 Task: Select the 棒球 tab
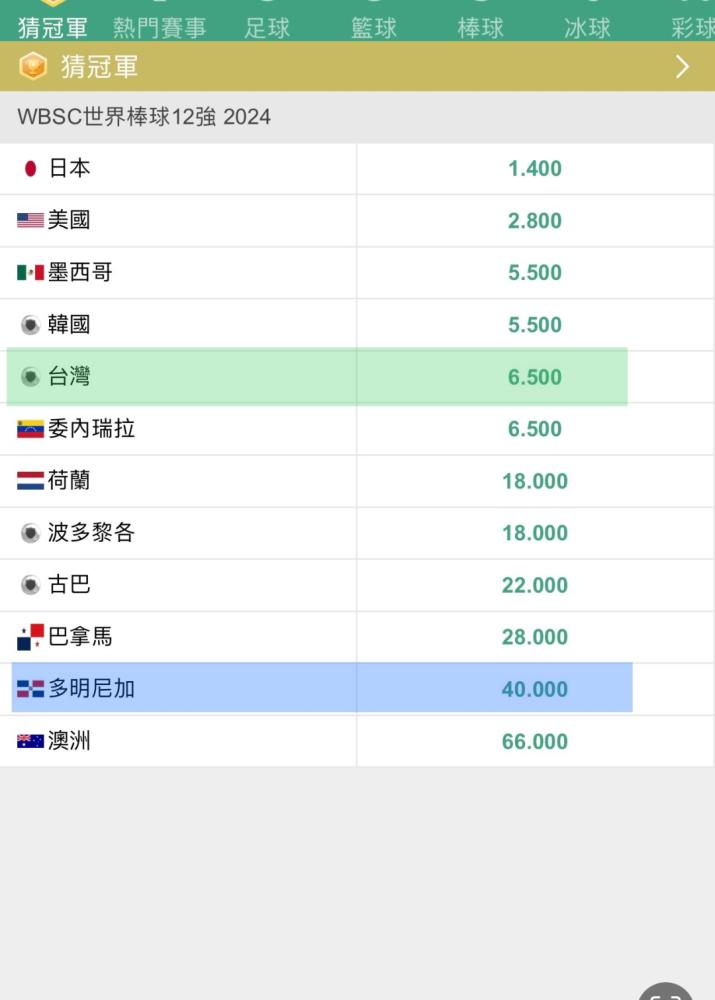coord(480,28)
